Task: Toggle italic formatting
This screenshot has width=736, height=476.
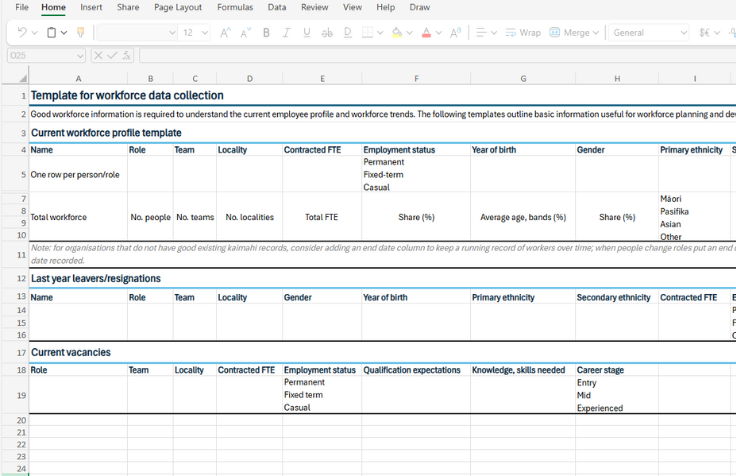Action: pos(286,33)
